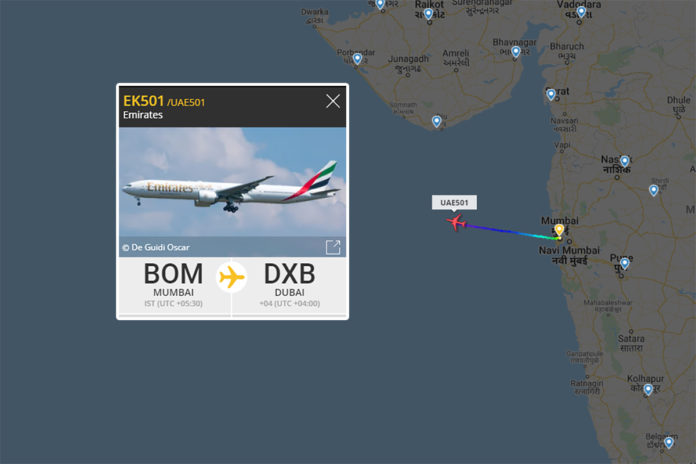Select the Vadodara airport pin
This screenshot has width=696, height=464.
581,12
